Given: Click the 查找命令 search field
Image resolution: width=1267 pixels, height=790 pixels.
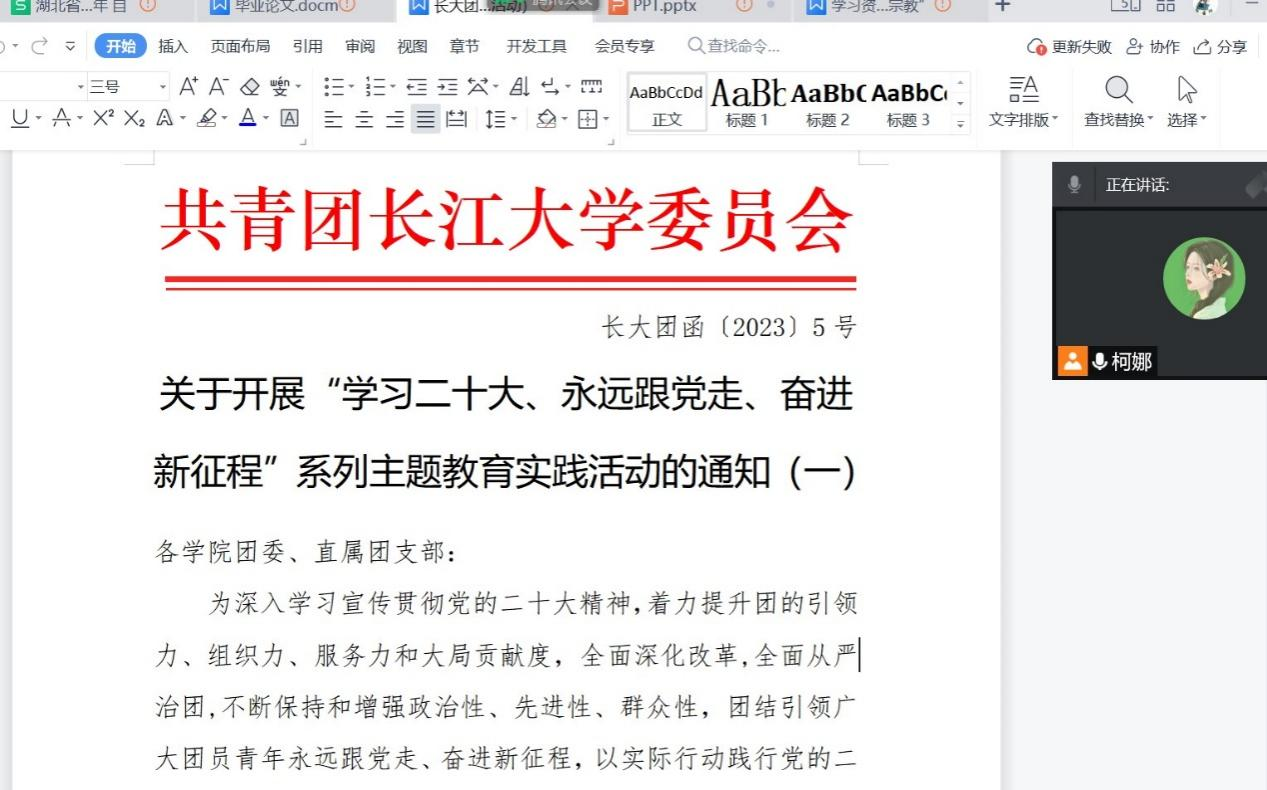Looking at the screenshot, I should pyautogui.click(x=742, y=46).
